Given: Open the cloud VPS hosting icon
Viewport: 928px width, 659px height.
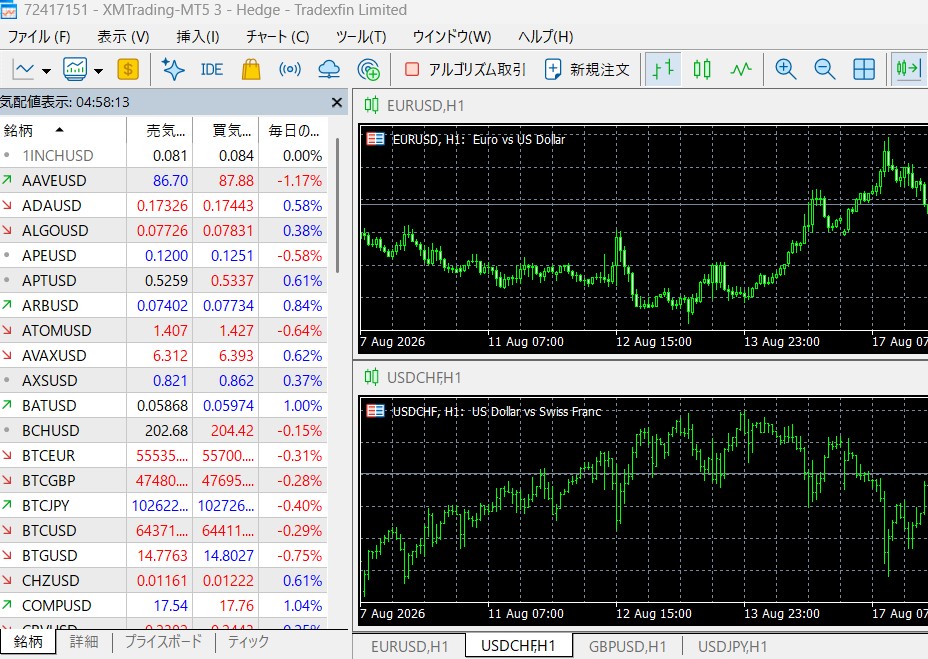Looking at the screenshot, I should 329,70.
